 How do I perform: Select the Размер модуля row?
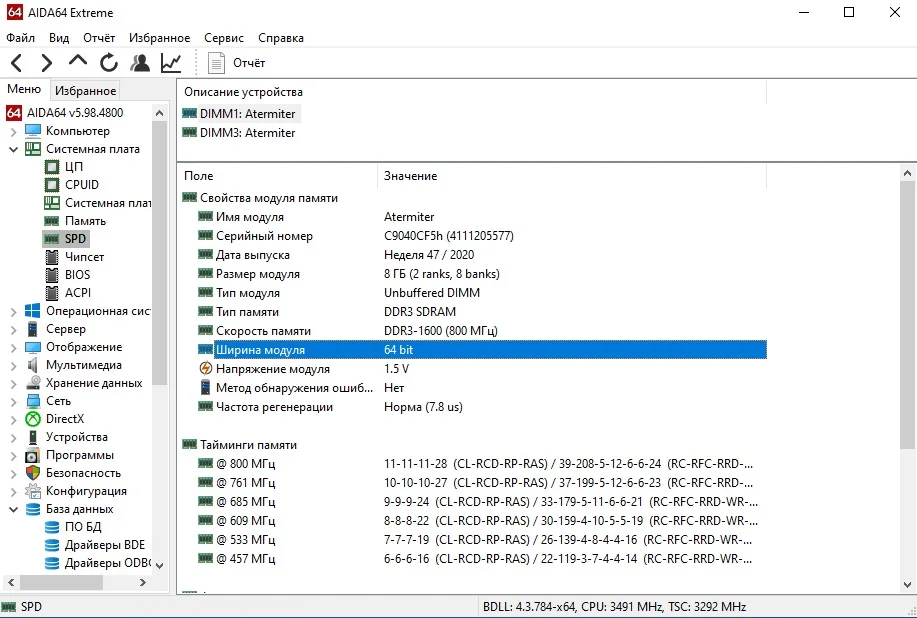482,274
